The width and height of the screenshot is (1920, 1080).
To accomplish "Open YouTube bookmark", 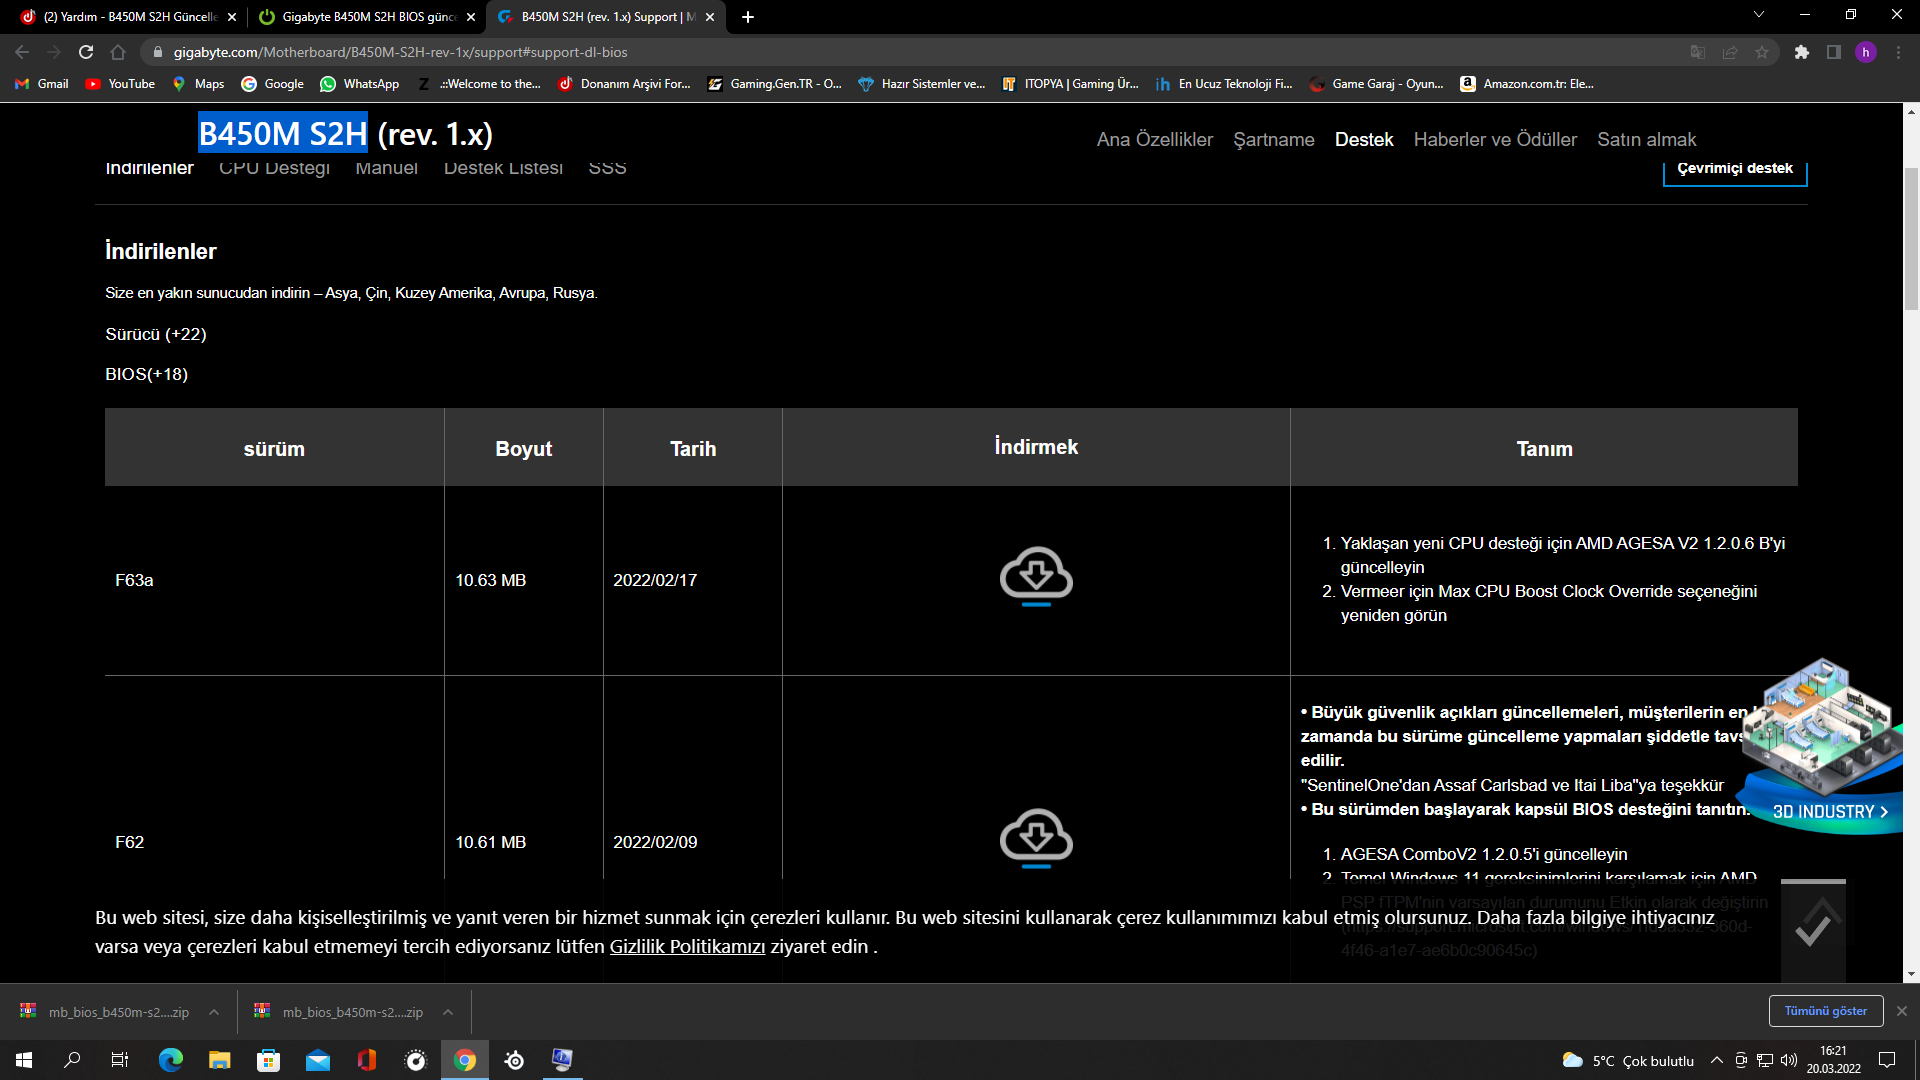I will coord(120,84).
